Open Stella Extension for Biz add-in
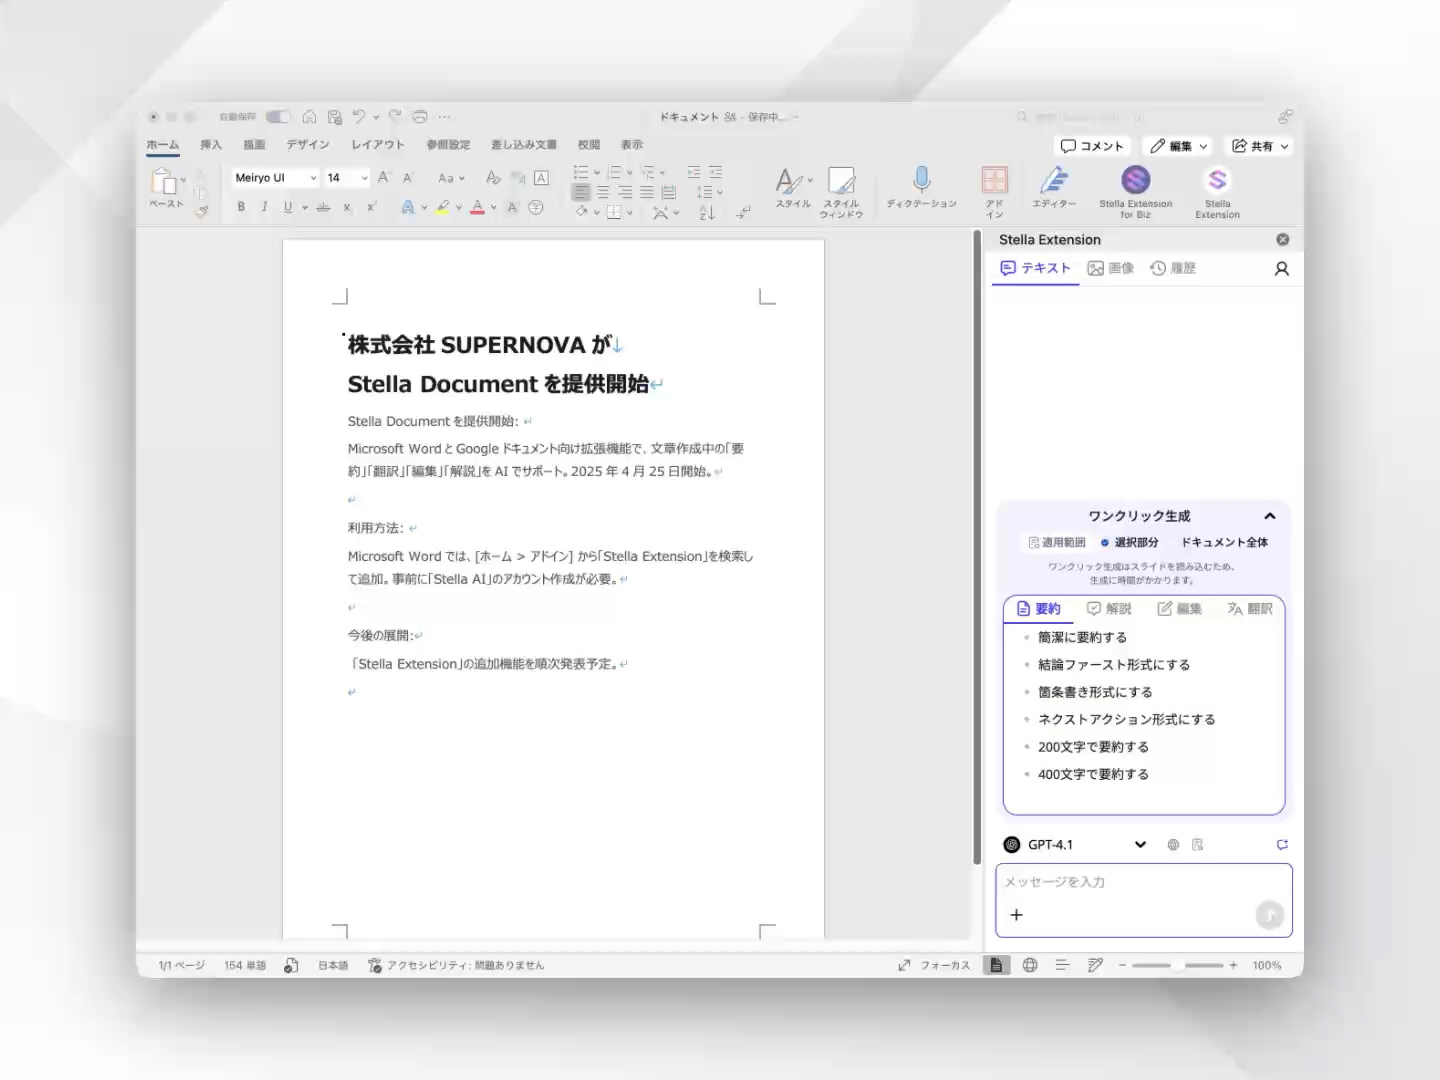The image size is (1440, 1080). (x=1135, y=191)
